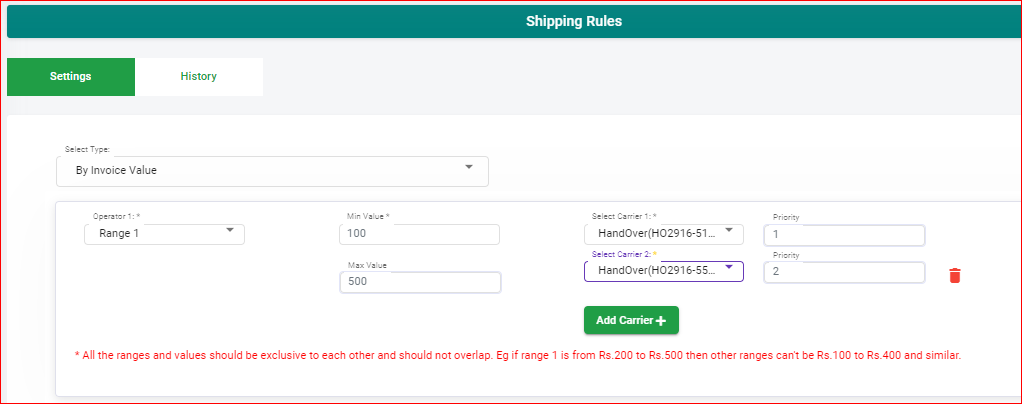Click the plus icon on Add Carrier
The width and height of the screenshot is (1022, 404).
pyautogui.click(x=661, y=321)
